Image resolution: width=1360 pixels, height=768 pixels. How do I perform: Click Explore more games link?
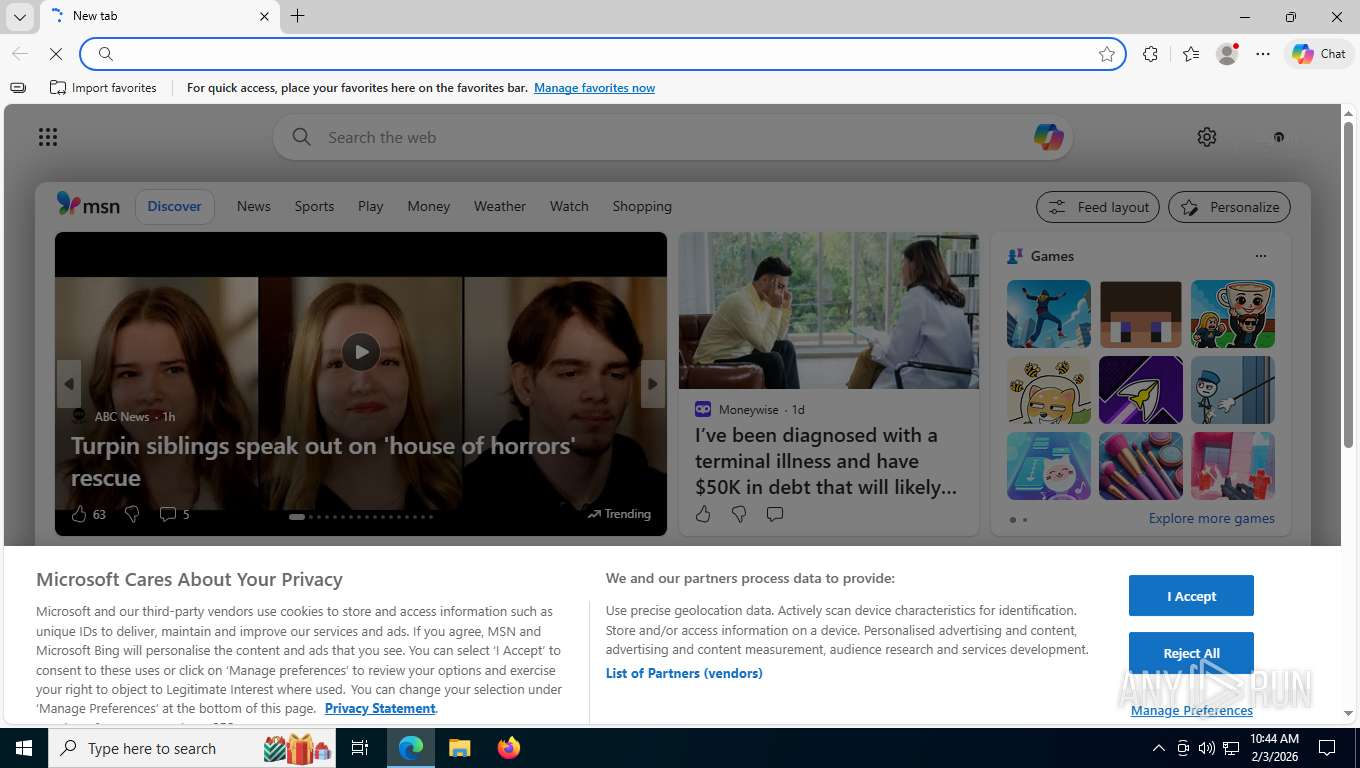tap(1211, 518)
